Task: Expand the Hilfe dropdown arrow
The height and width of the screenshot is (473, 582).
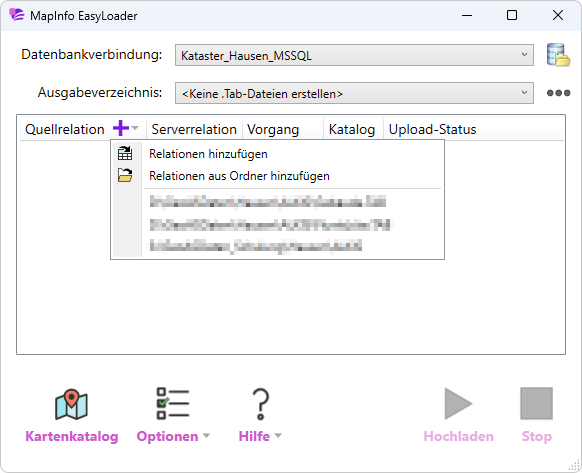Action: pos(278,436)
